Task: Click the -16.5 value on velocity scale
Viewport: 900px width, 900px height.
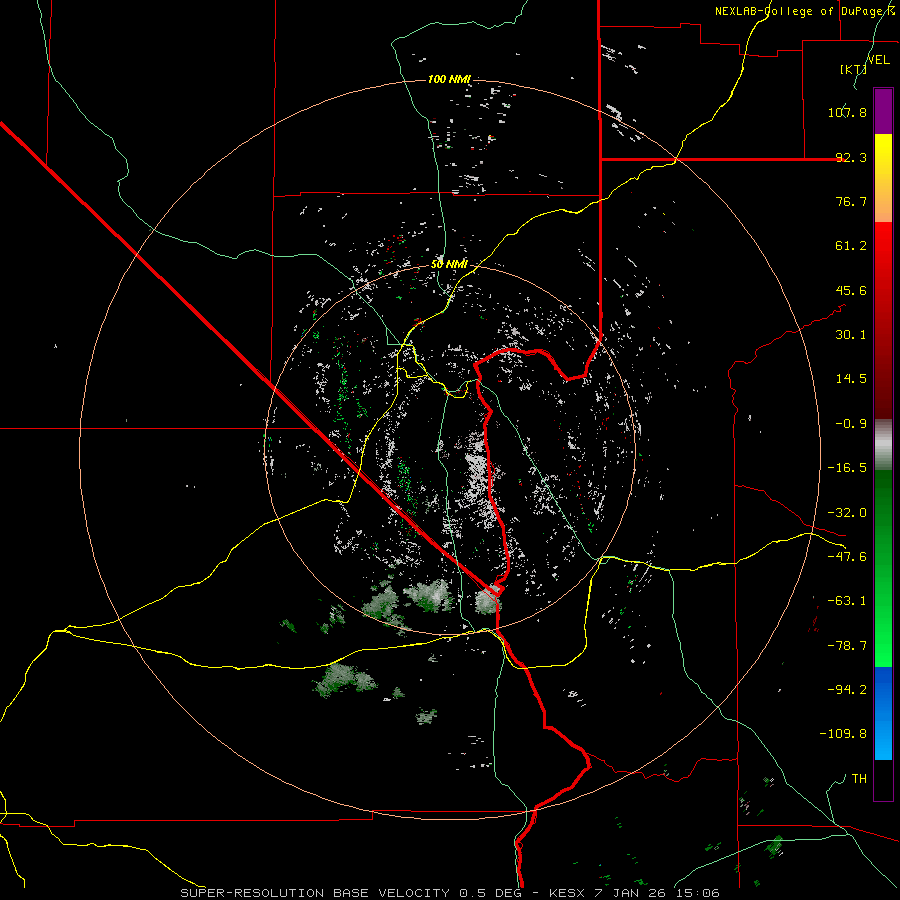Action: click(847, 468)
